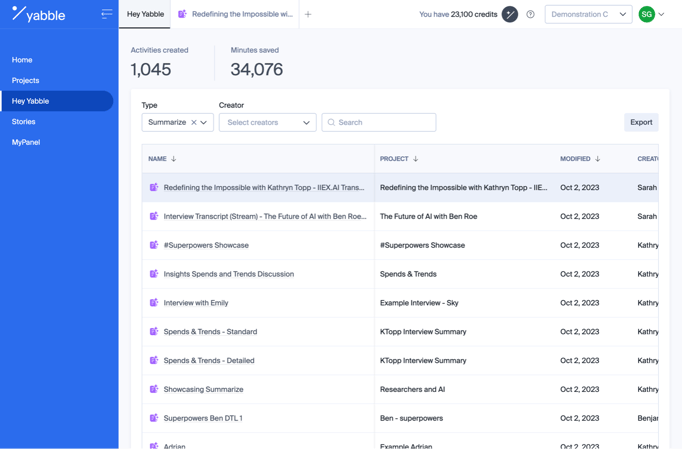682x451 pixels.
Task: Click the icon beside Insights Spends and Trends Discussion
Action: point(154,274)
